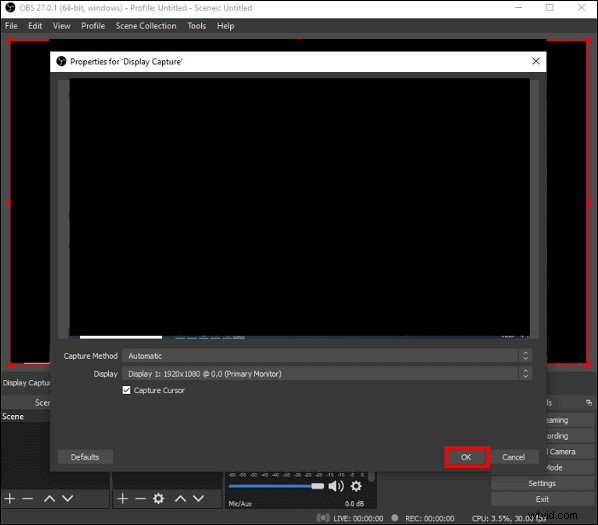
Task: Click the LIVE: 00:00:00 timer text
Action: (x=358, y=519)
